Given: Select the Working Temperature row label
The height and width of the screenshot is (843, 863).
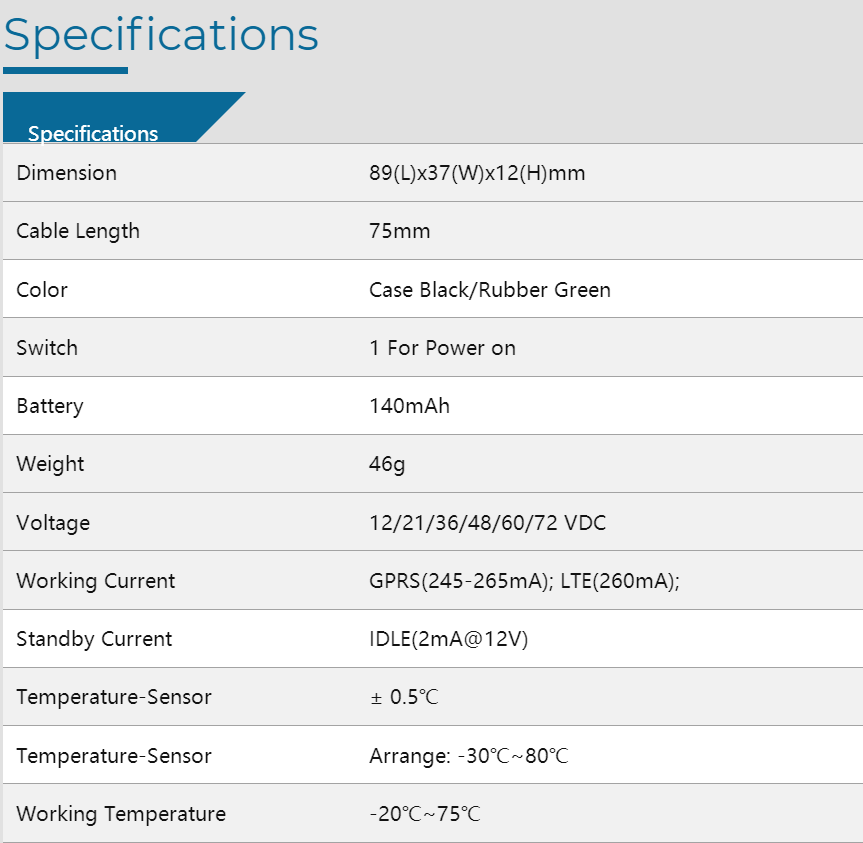Looking at the screenshot, I should coord(121,814).
